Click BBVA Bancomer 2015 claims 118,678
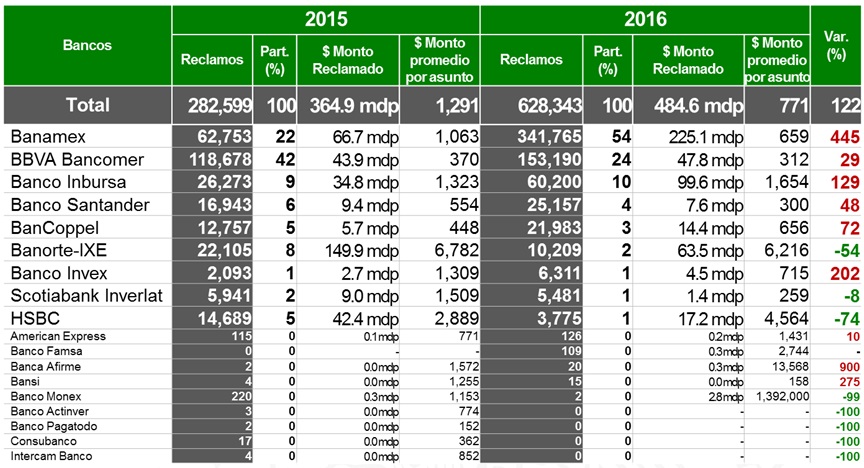 (x=220, y=160)
